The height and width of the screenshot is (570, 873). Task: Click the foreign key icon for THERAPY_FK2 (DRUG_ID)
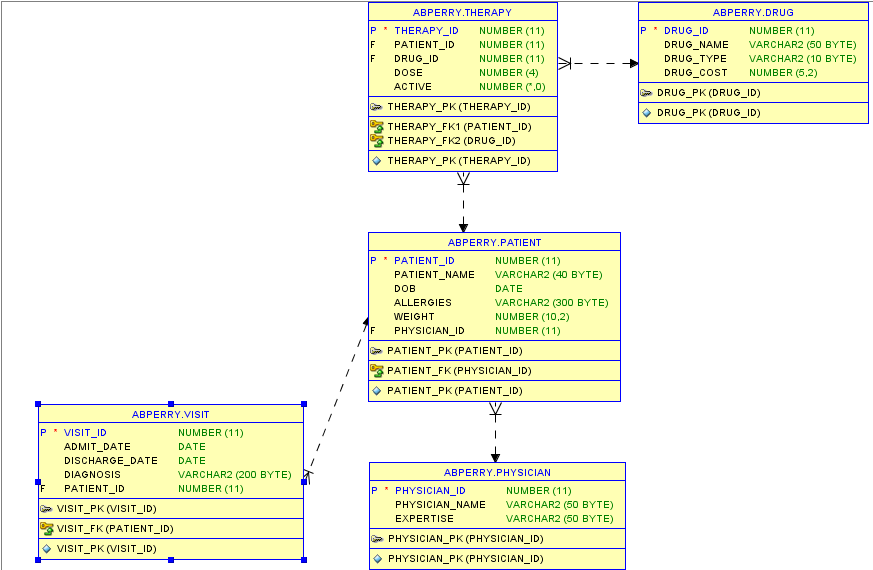tap(377, 141)
